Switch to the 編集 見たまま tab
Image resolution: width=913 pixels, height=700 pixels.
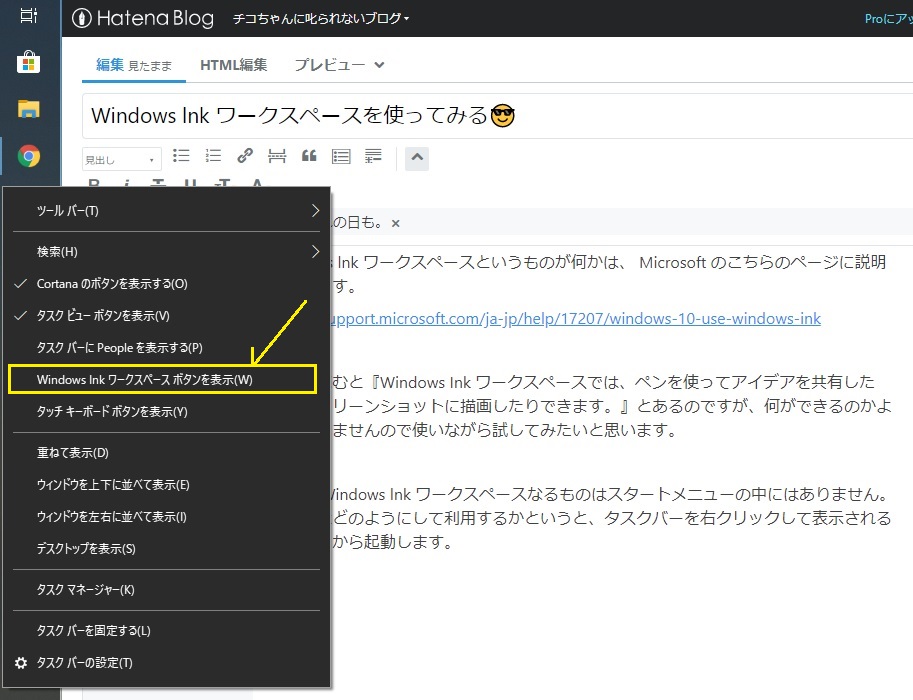pyautogui.click(x=134, y=65)
